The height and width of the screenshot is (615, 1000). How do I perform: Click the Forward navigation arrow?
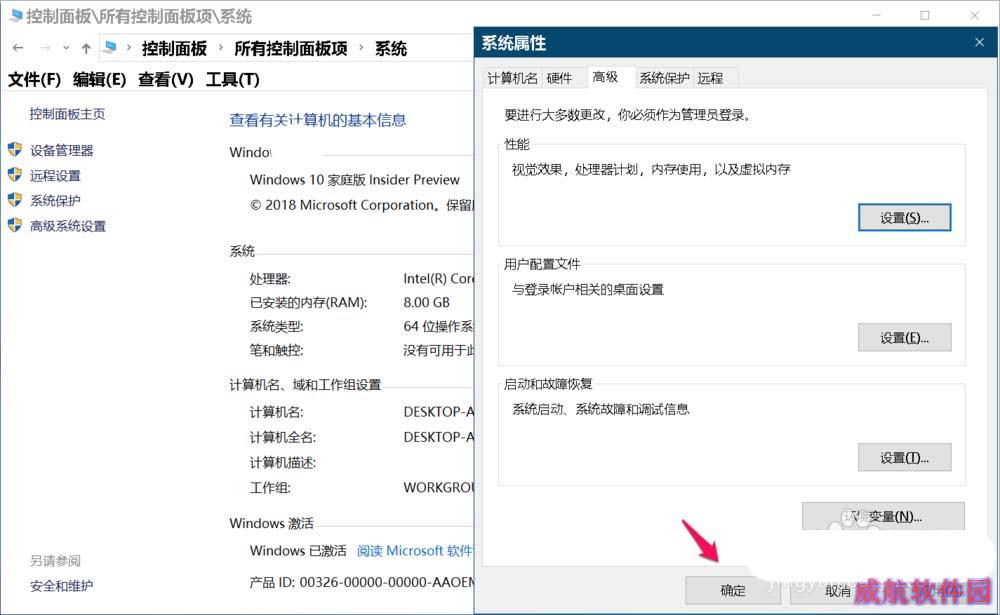click(x=45, y=48)
